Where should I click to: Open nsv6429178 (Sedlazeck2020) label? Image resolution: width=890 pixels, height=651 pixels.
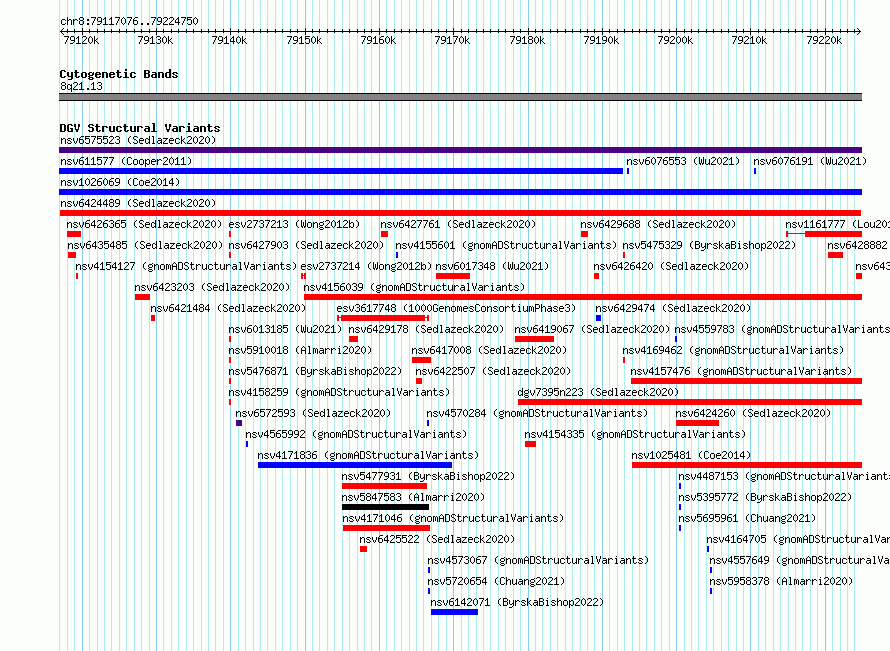pyautogui.click(x=426, y=329)
